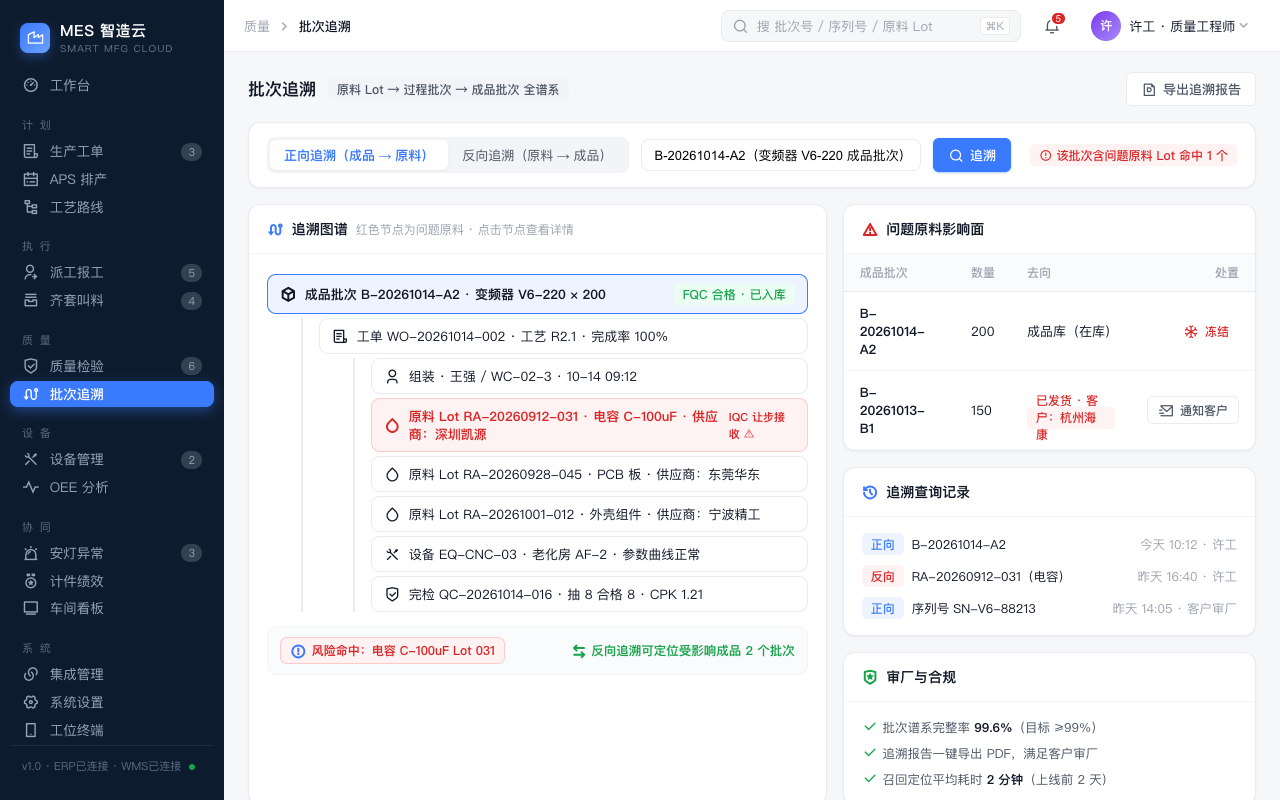The image size is (1280, 800).
Task: Open 工艺路线 menu item
Action: tap(112, 207)
